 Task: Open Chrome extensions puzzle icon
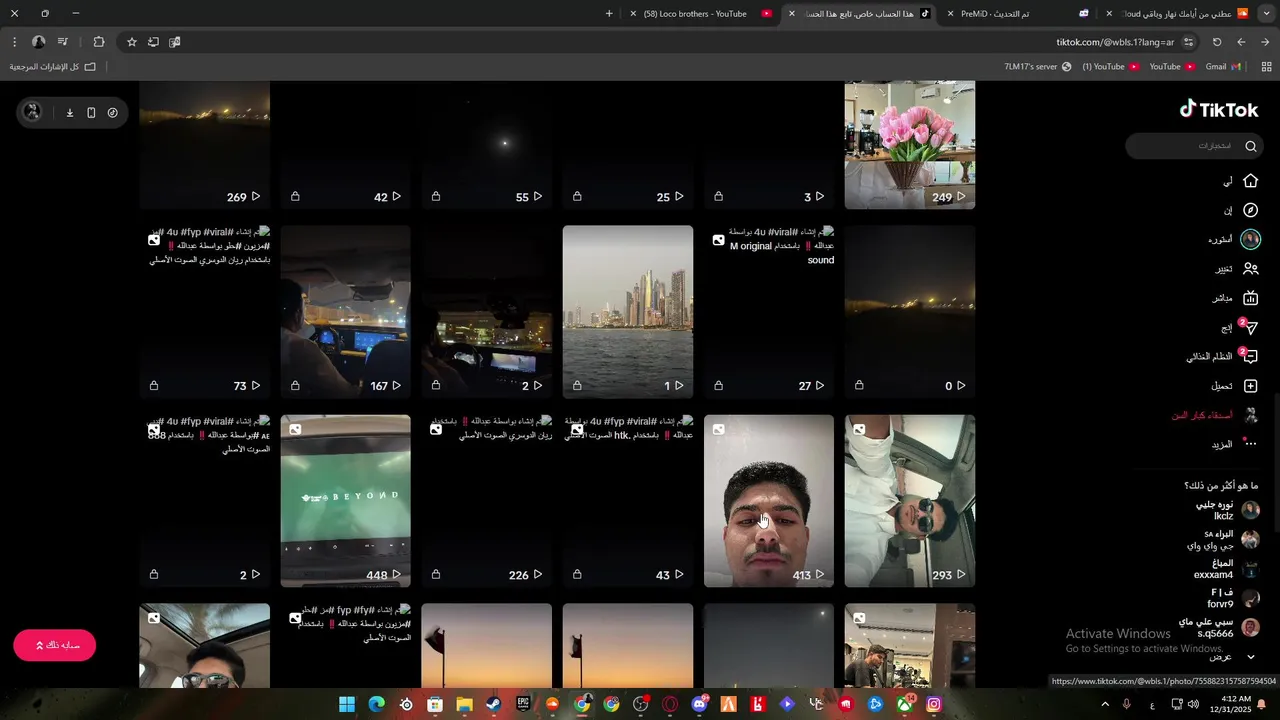[x=98, y=42]
